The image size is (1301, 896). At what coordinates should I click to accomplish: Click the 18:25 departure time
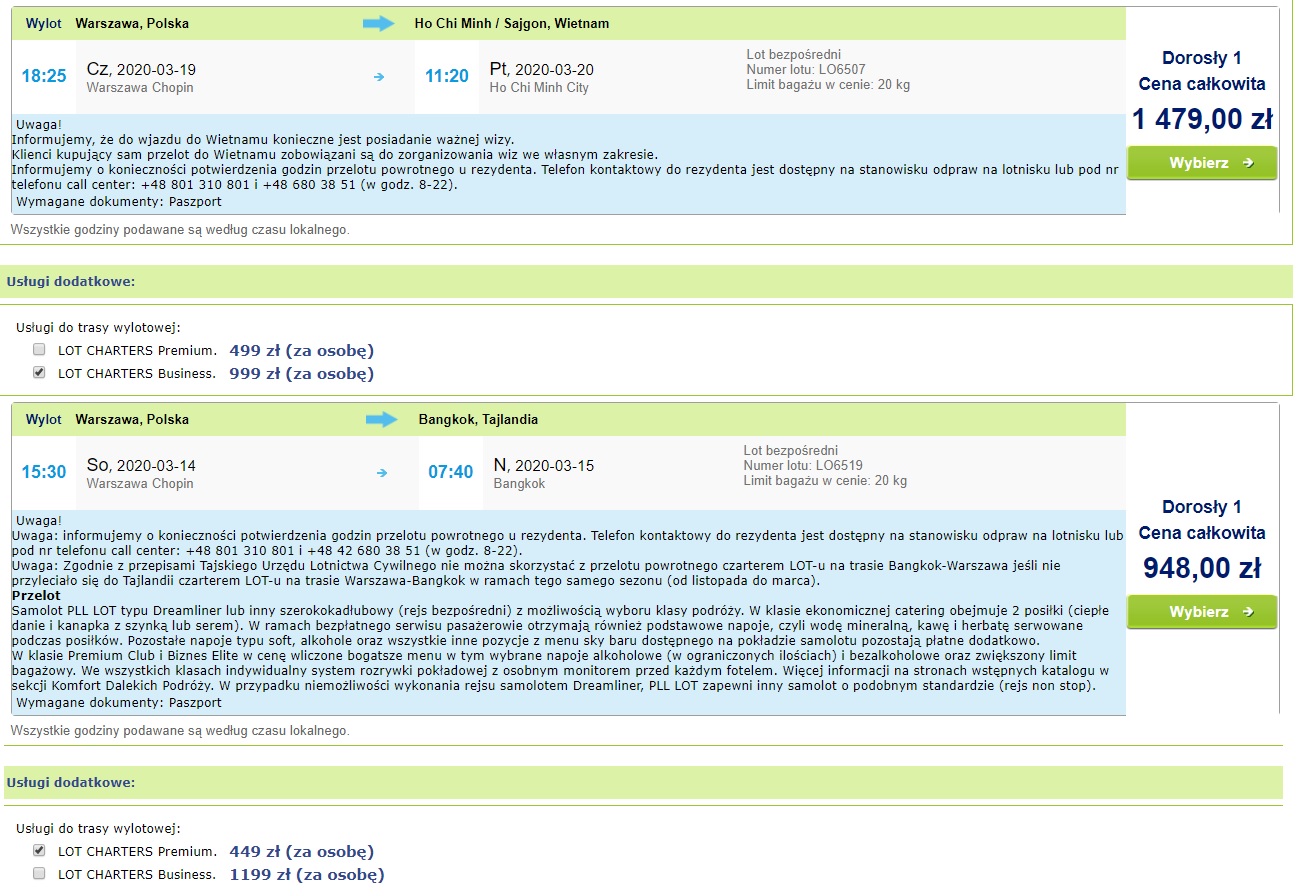tap(44, 76)
